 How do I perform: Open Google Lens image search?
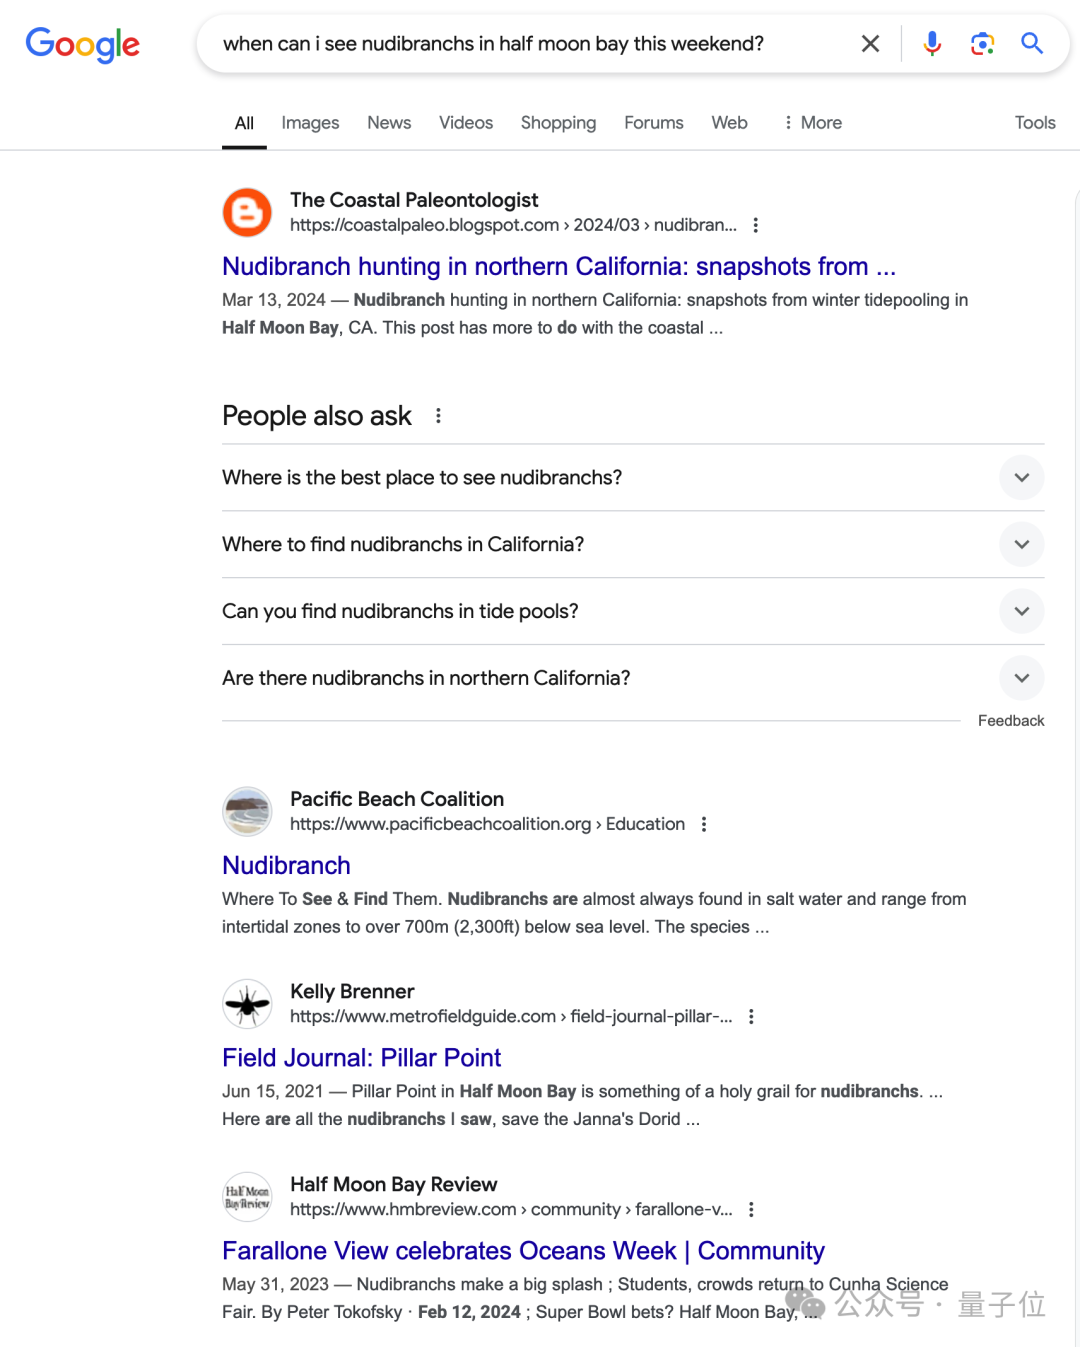click(982, 44)
